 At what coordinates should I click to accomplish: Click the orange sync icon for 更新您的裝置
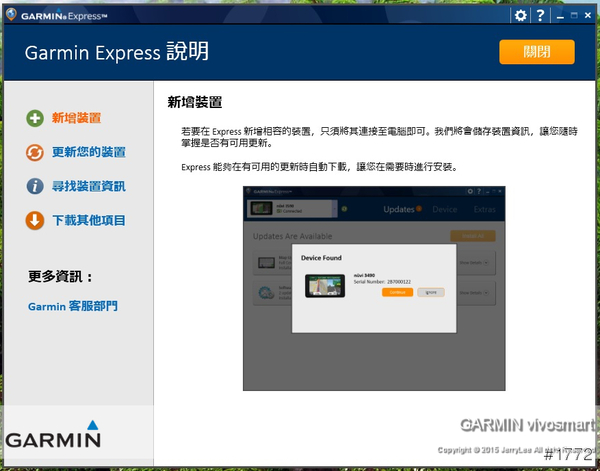click(35, 152)
